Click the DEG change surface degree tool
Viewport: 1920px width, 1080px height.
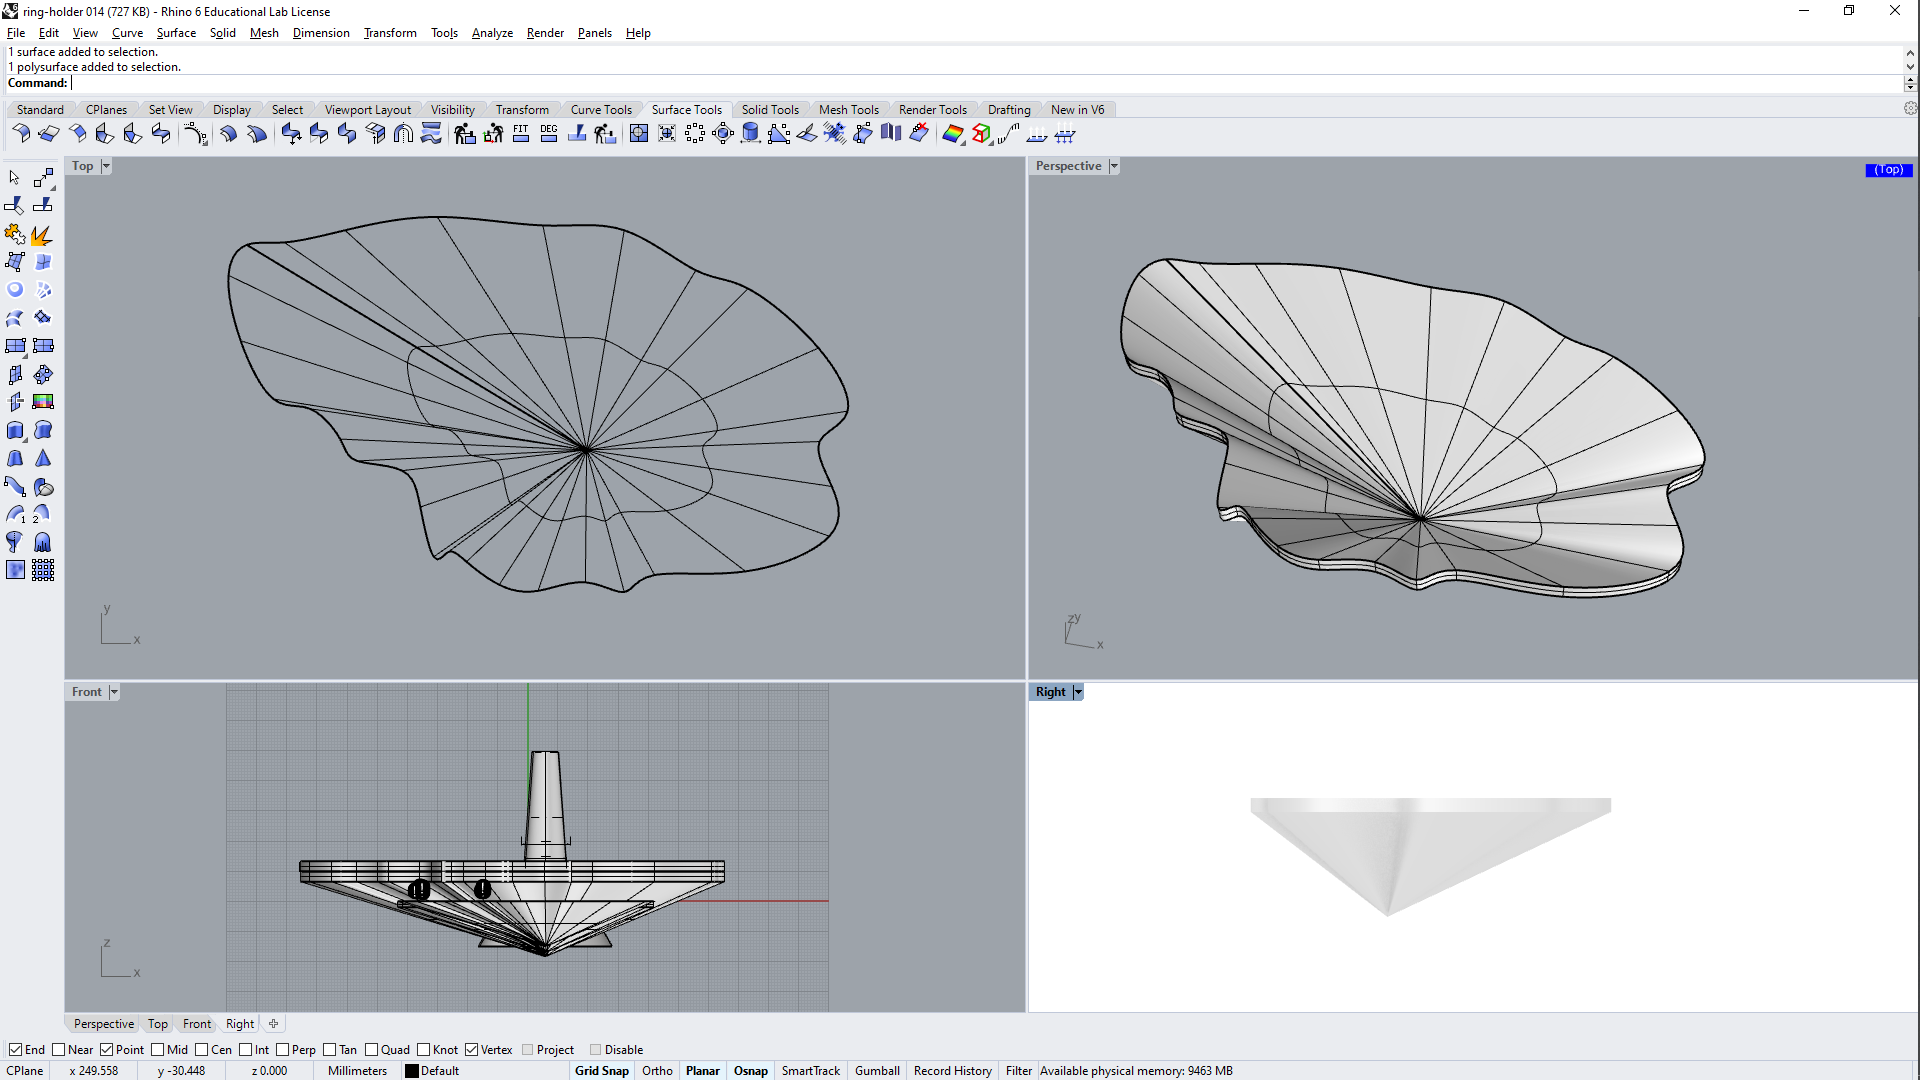click(549, 133)
